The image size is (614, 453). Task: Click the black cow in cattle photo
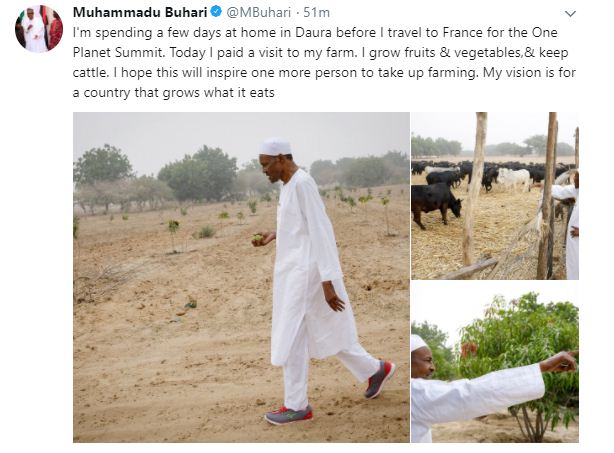(435, 199)
